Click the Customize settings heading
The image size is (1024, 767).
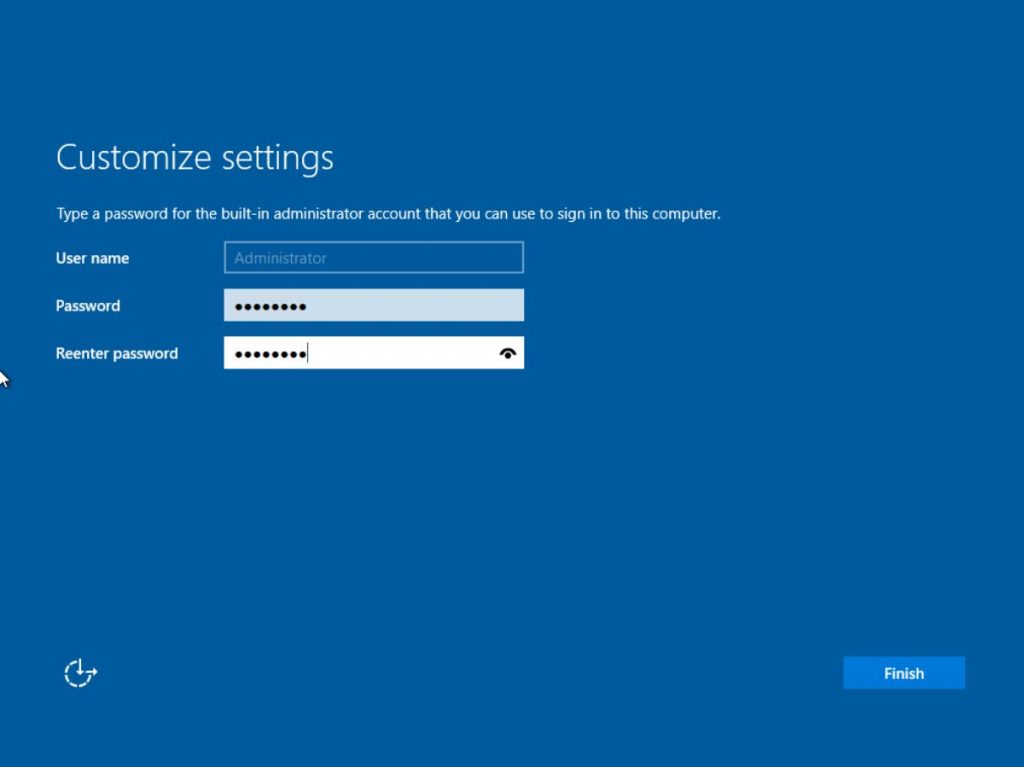(x=194, y=157)
